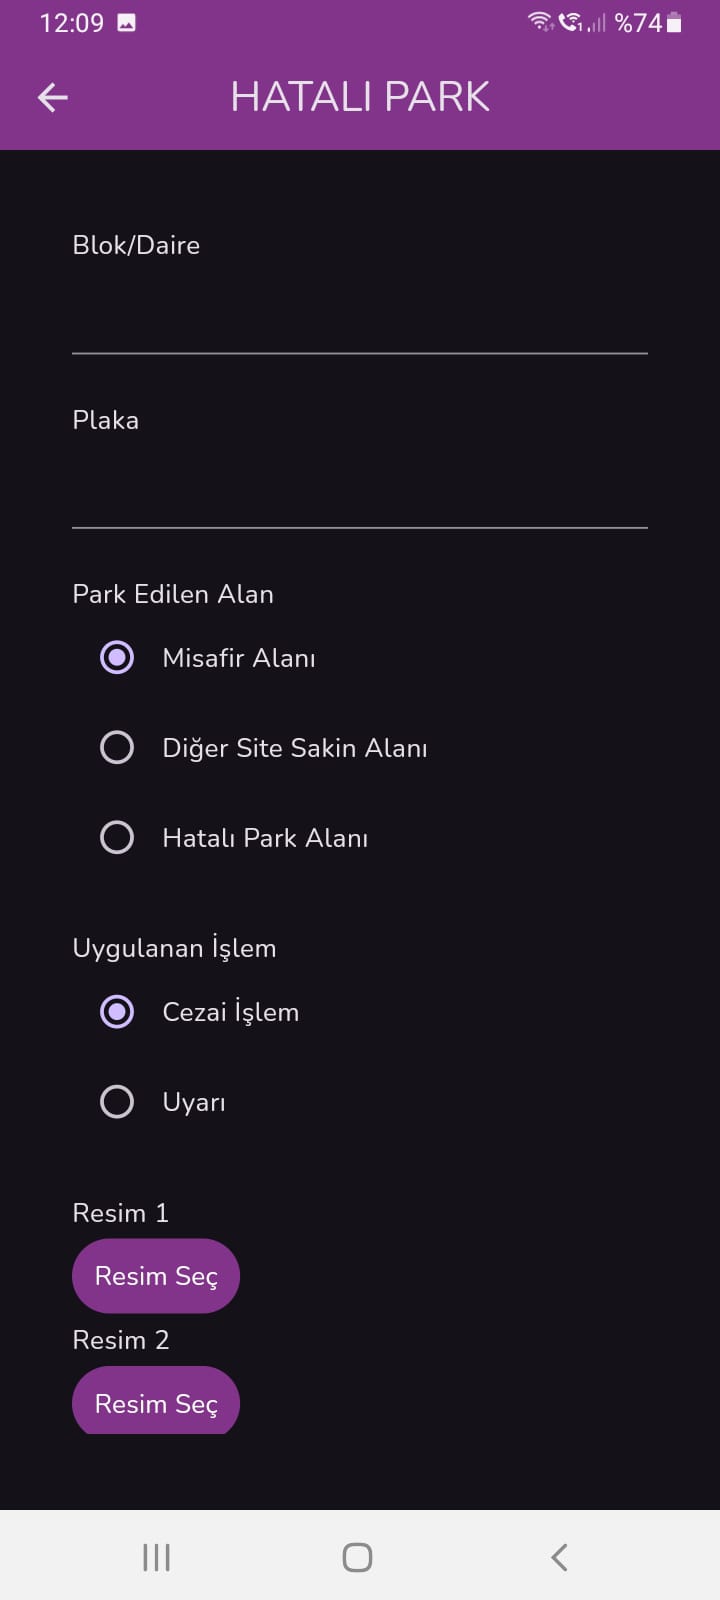Image resolution: width=720 pixels, height=1600 pixels.
Task: Tap the signal strength bars icon
Action: 597,22
